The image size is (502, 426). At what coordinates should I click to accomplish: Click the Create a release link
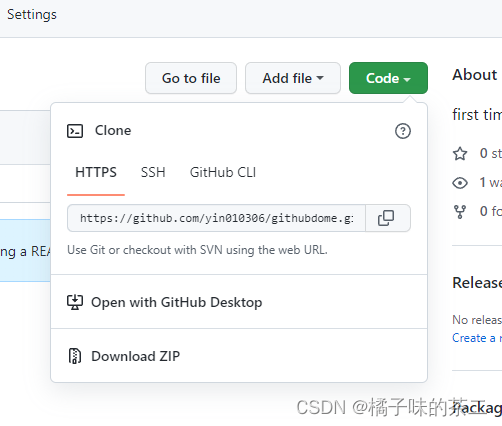point(477,338)
